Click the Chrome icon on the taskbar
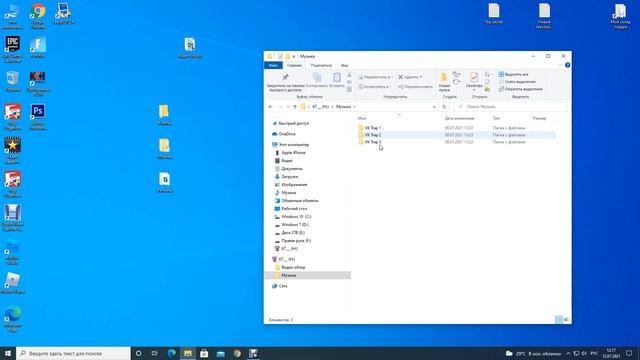 click(237, 353)
